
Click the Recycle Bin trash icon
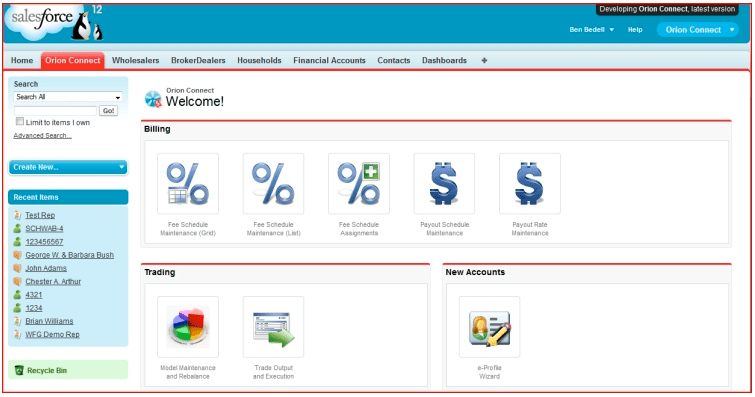tap(19, 370)
